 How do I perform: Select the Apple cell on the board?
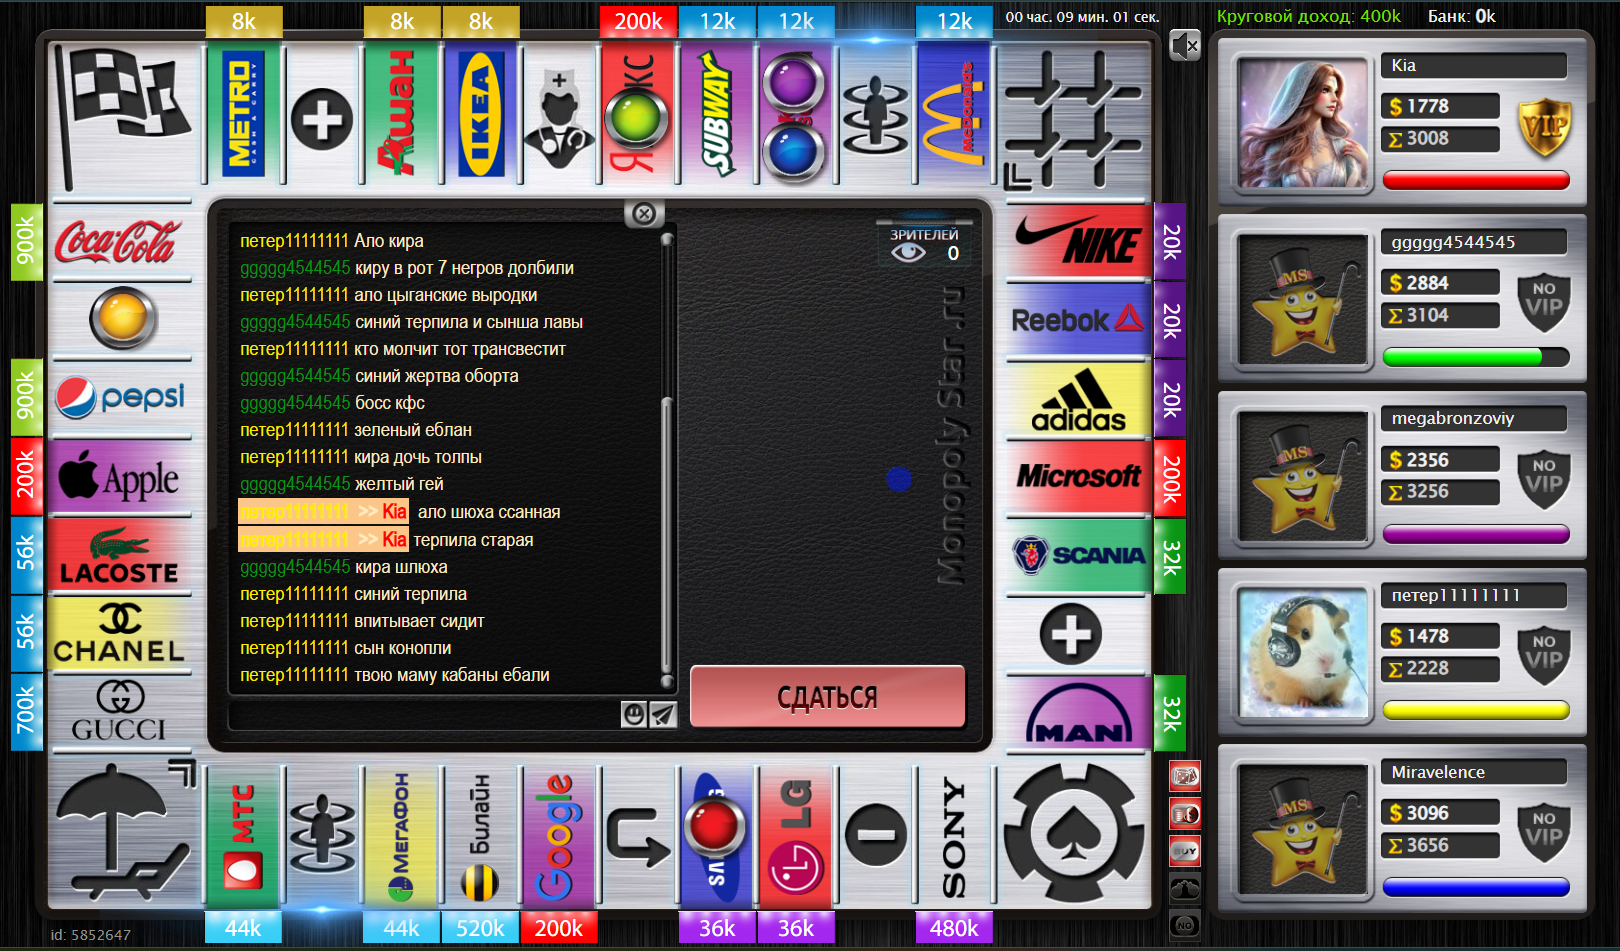(121, 477)
